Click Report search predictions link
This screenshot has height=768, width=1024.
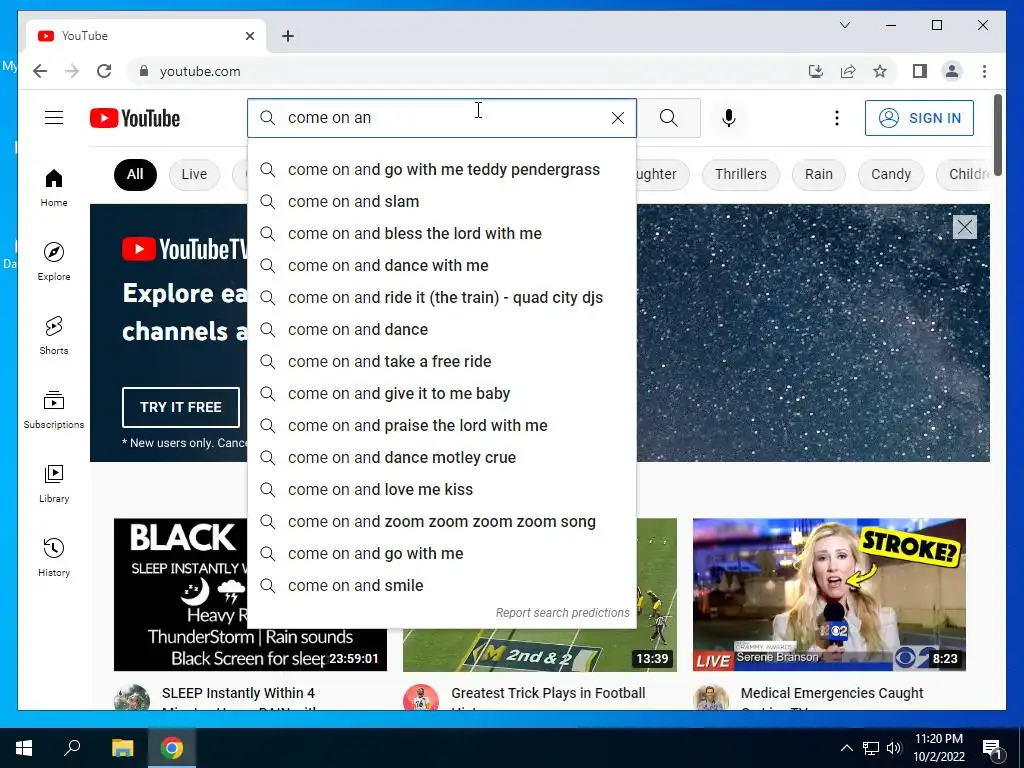(562, 613)
